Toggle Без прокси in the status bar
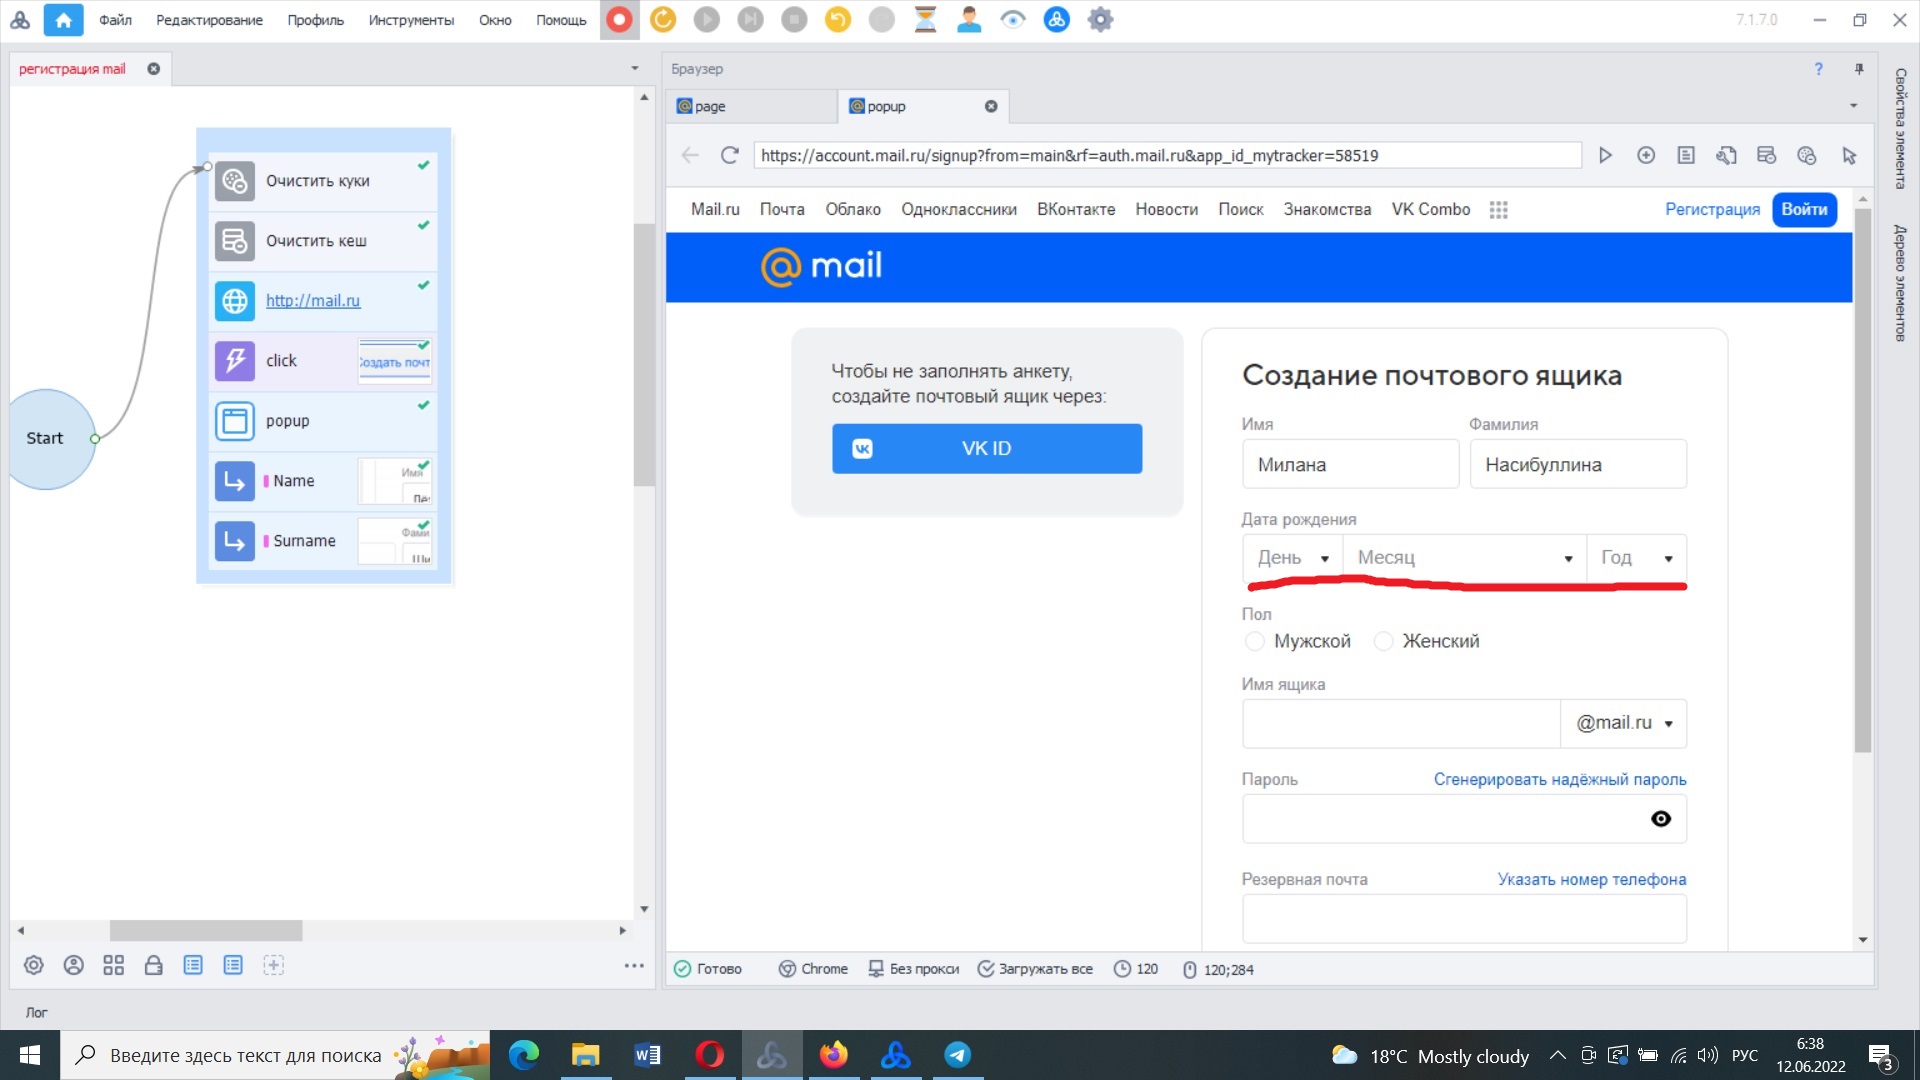This screenshot has height=1080, width=1920. tap(914, 969)
